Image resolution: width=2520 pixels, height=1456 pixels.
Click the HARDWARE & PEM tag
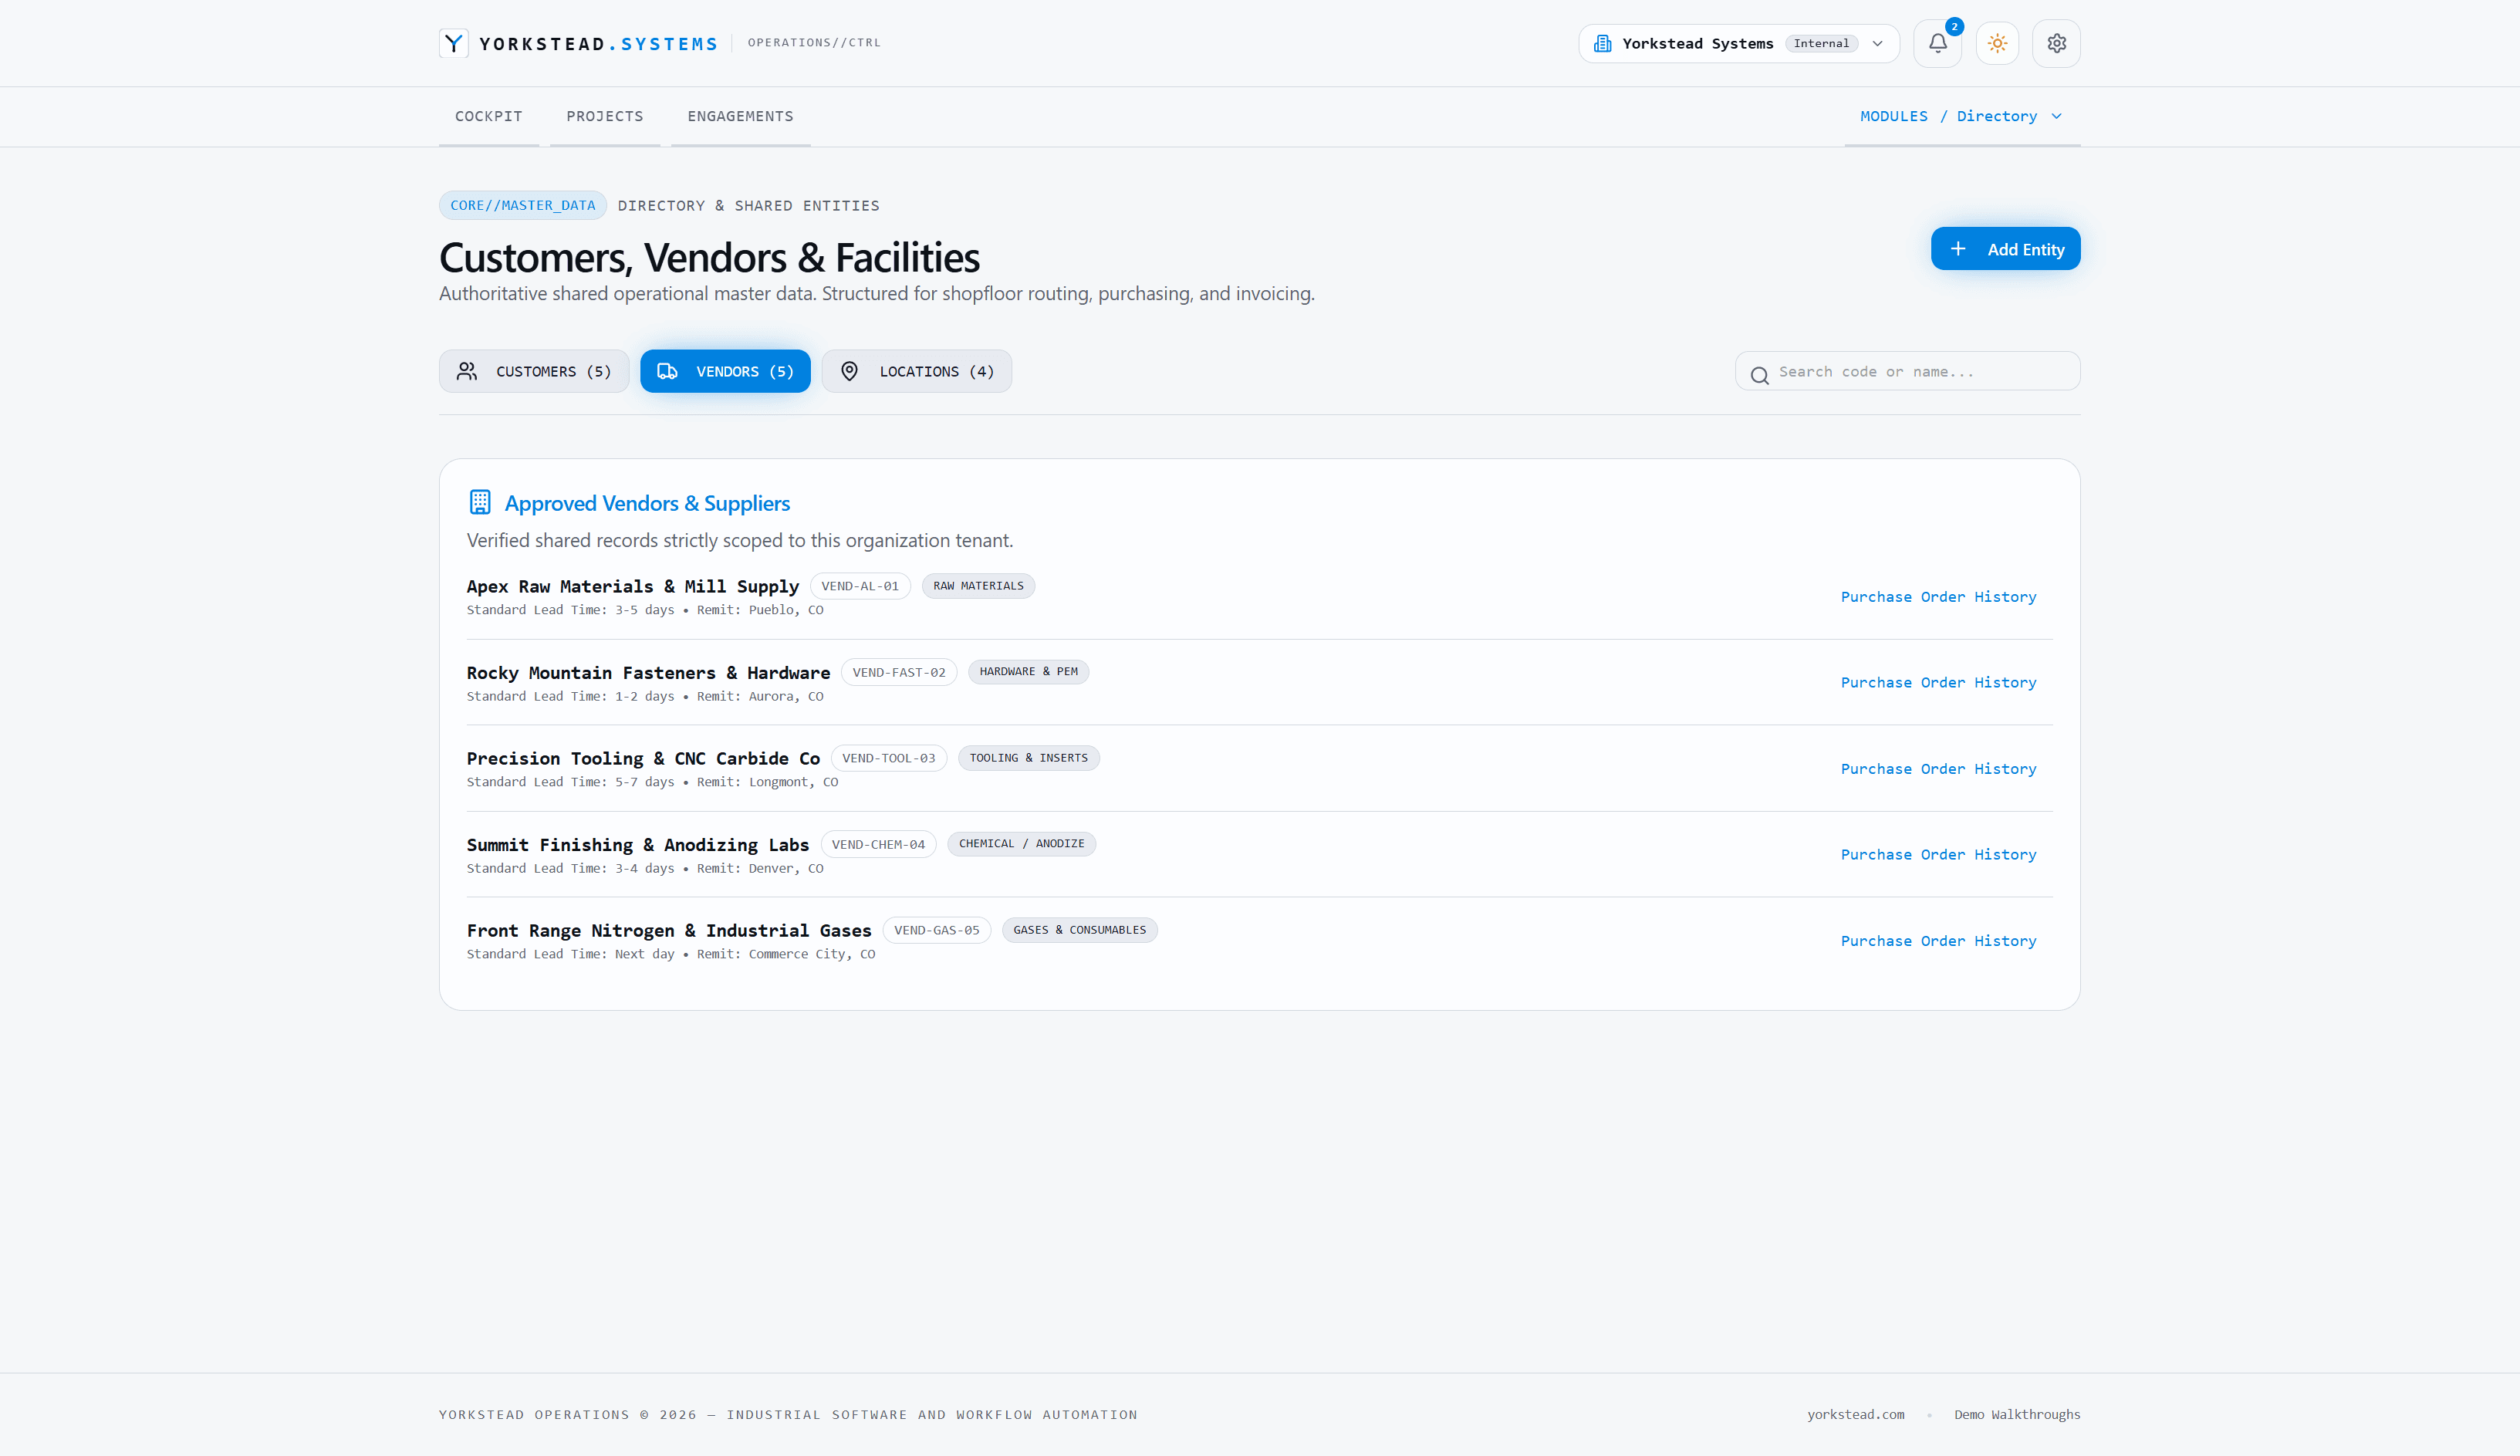pyautogui.click(x=1028, y=672)
